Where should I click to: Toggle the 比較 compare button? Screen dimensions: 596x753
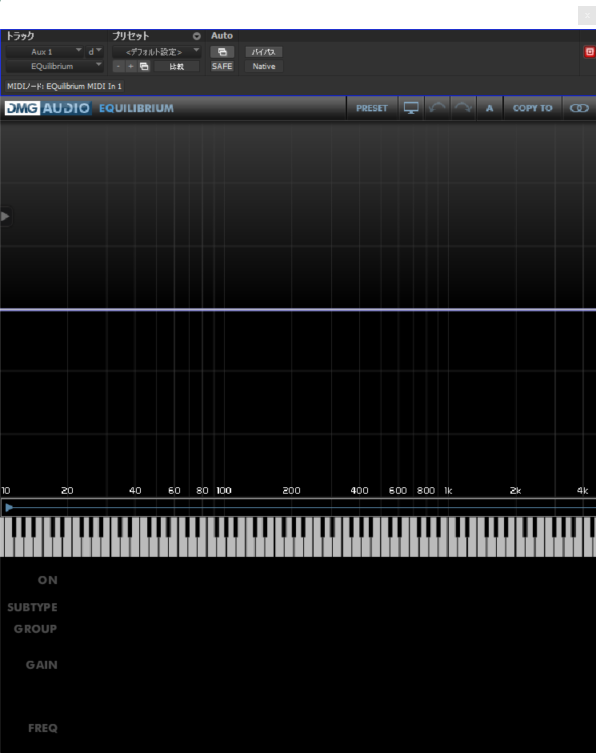click(177, 66)
